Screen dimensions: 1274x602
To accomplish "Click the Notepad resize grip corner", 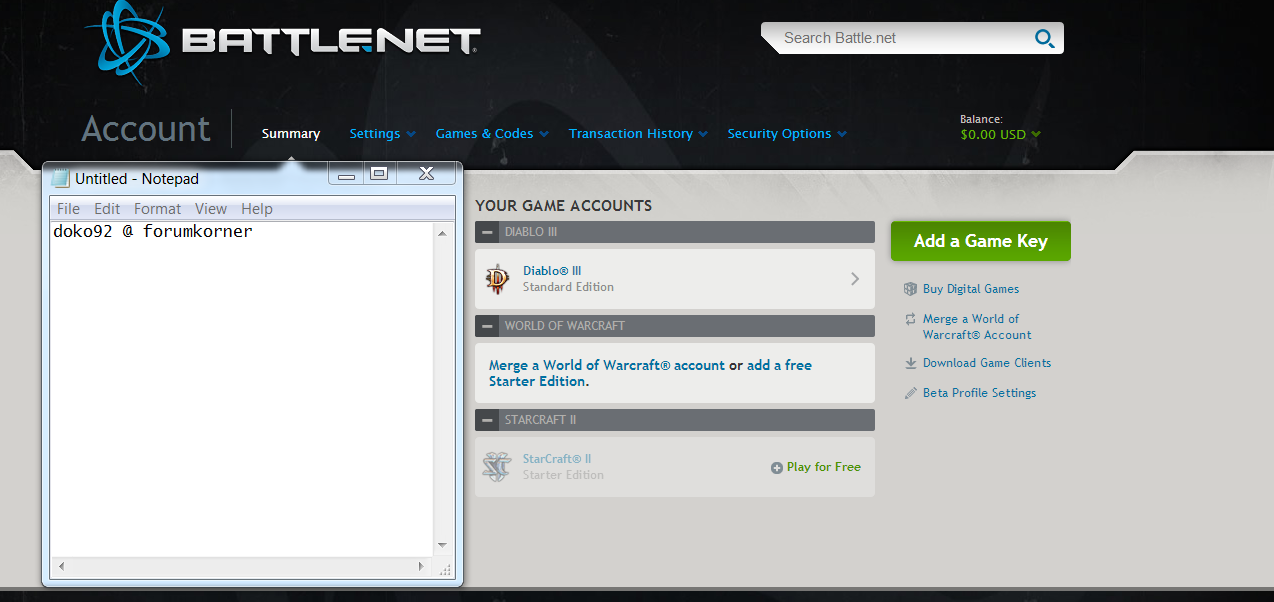I will click(444, 568).
